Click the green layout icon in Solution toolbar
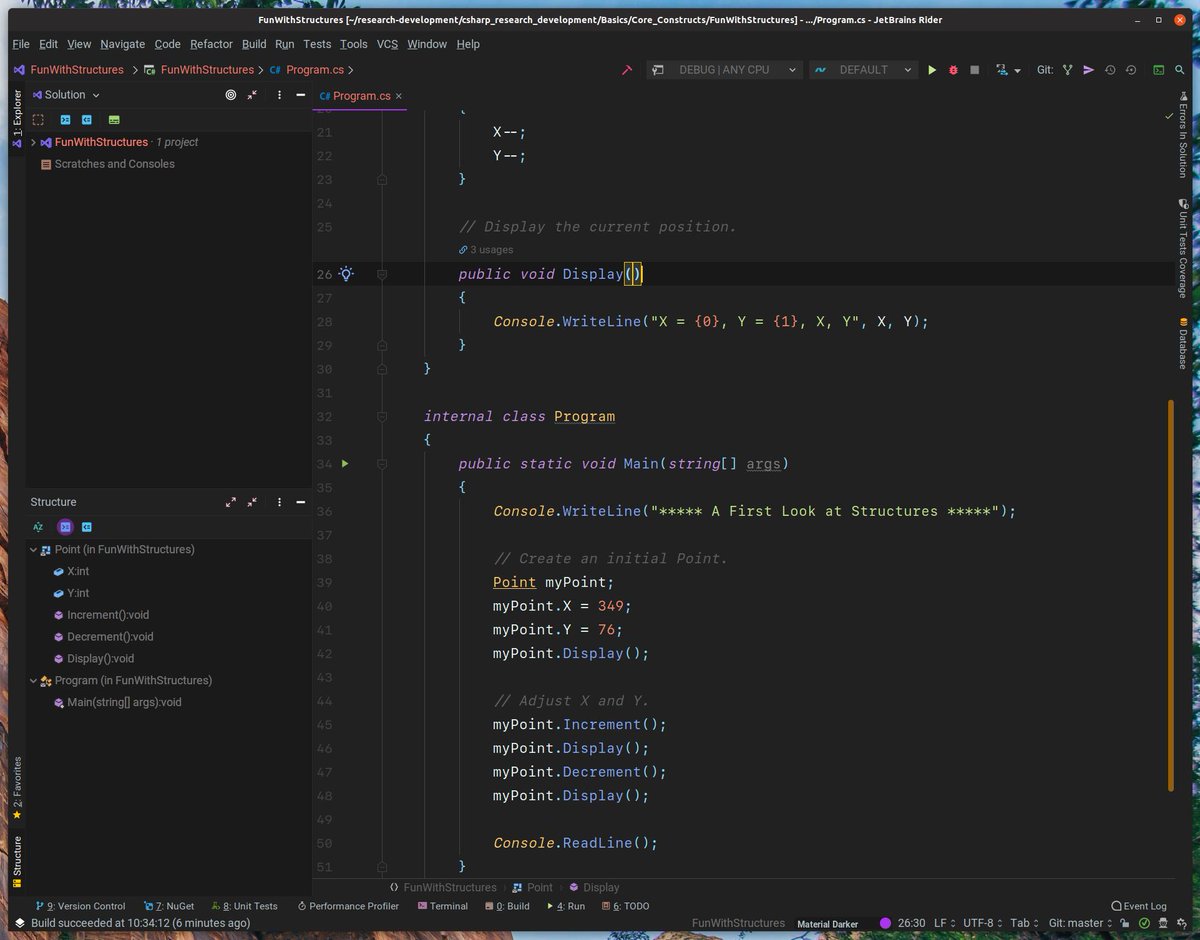This screenshot has height=940, width=1200. (x=114, y=120)
